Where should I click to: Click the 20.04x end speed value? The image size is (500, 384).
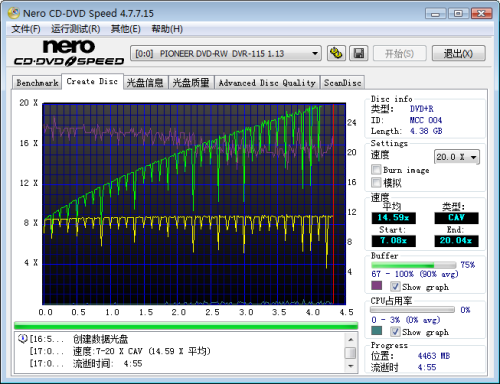[x=456, y=241]
